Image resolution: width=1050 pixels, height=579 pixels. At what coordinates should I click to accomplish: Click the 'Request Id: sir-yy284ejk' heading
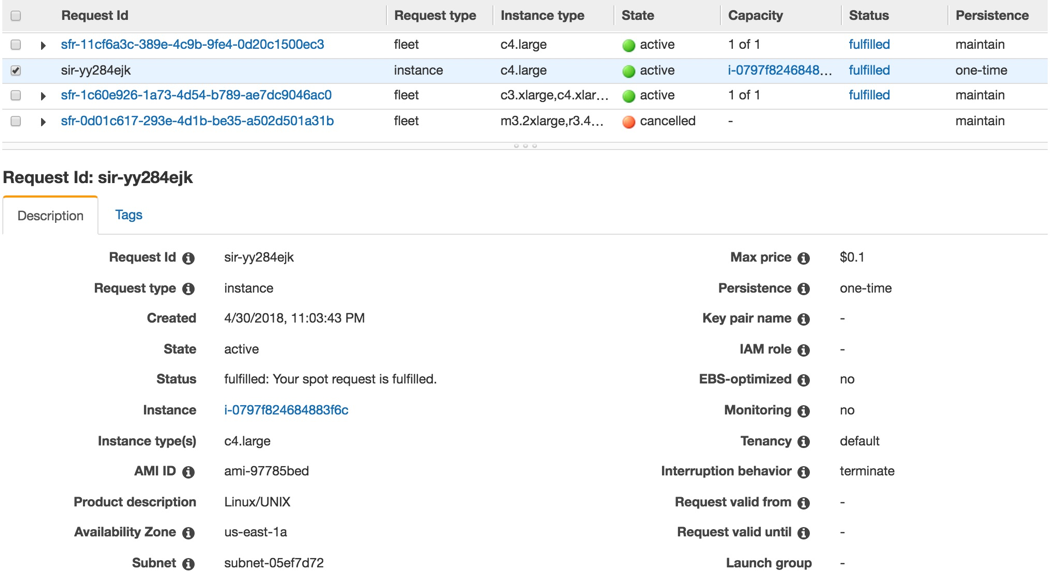click(x=98, y=177)
